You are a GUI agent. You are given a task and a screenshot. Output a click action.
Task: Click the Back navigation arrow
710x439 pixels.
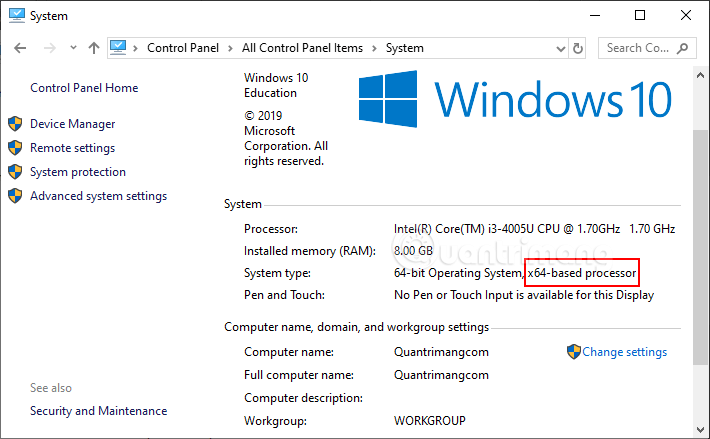point(20,48)
